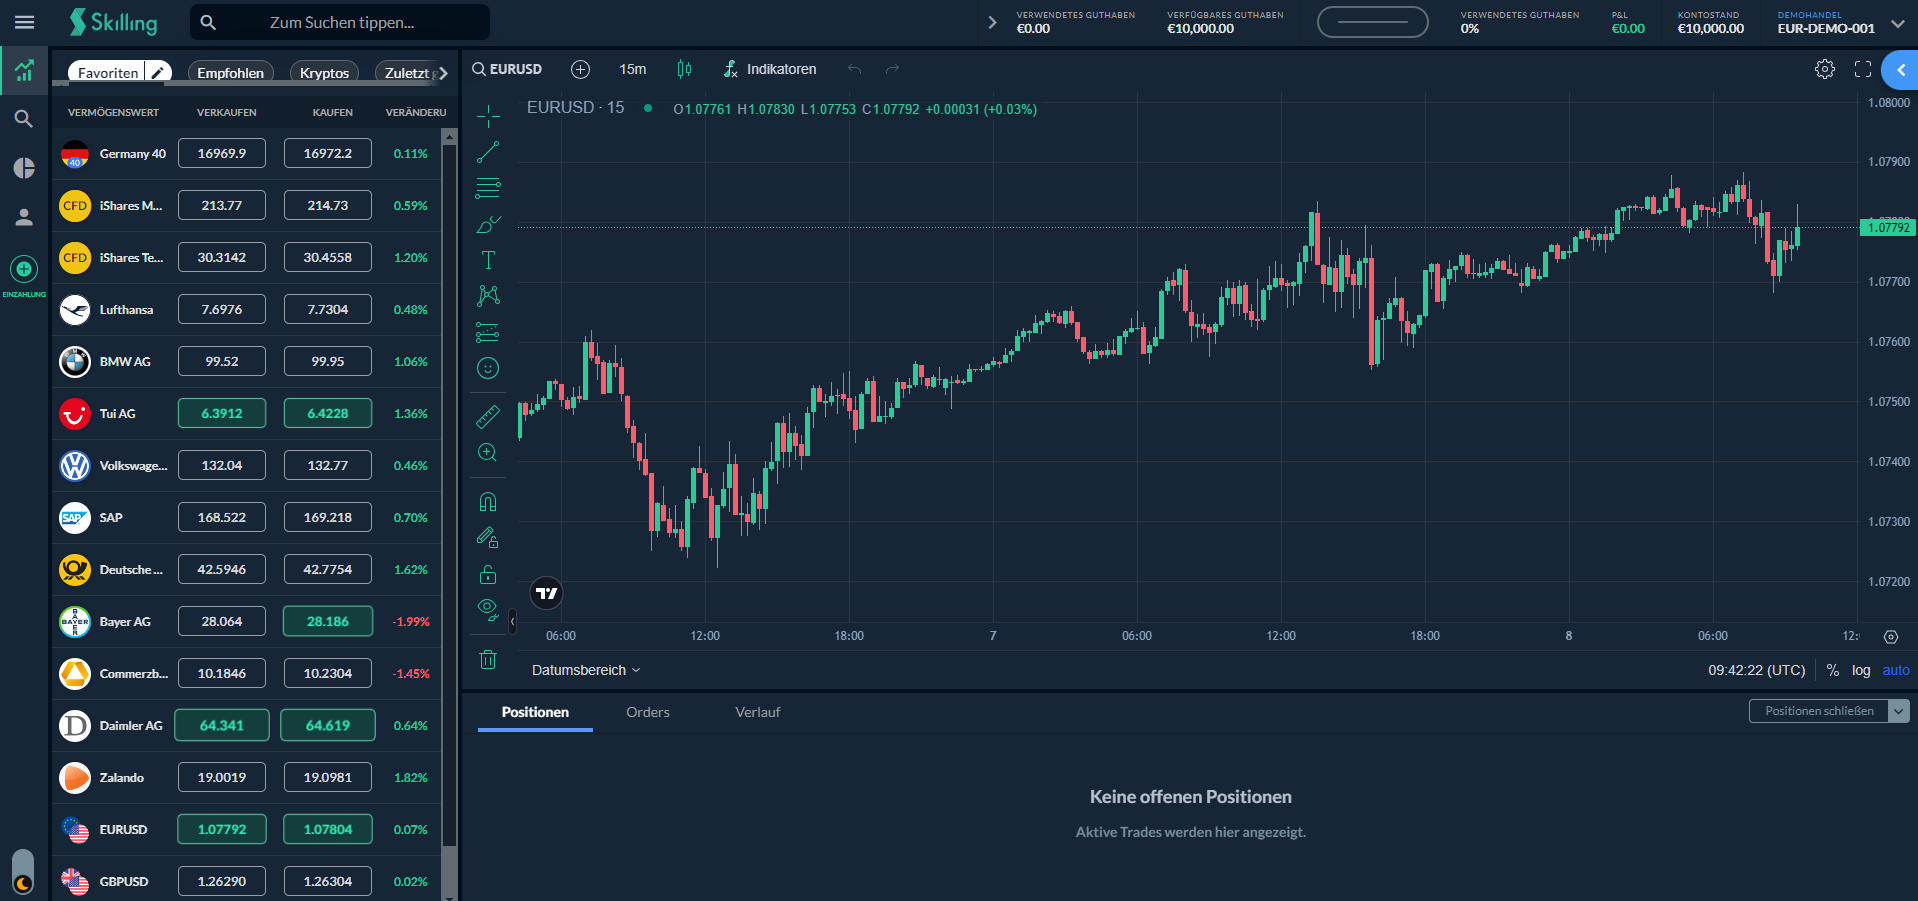Toggle chart fullscreen mode

coord(1863,69)
